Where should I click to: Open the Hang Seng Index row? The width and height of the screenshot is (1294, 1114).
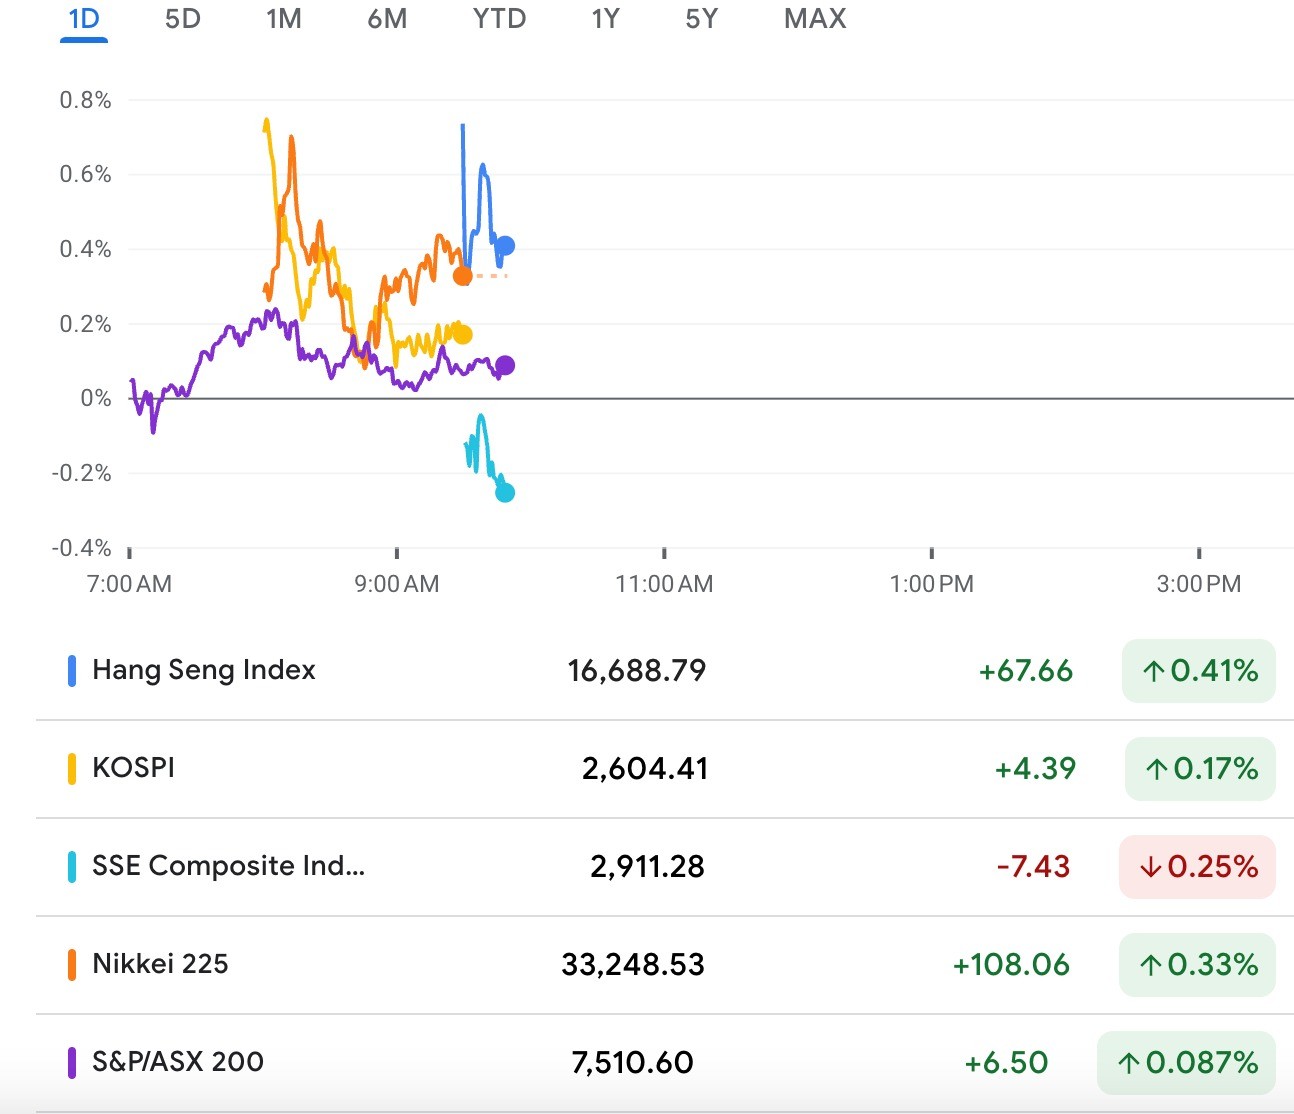(x=204, y=670)
